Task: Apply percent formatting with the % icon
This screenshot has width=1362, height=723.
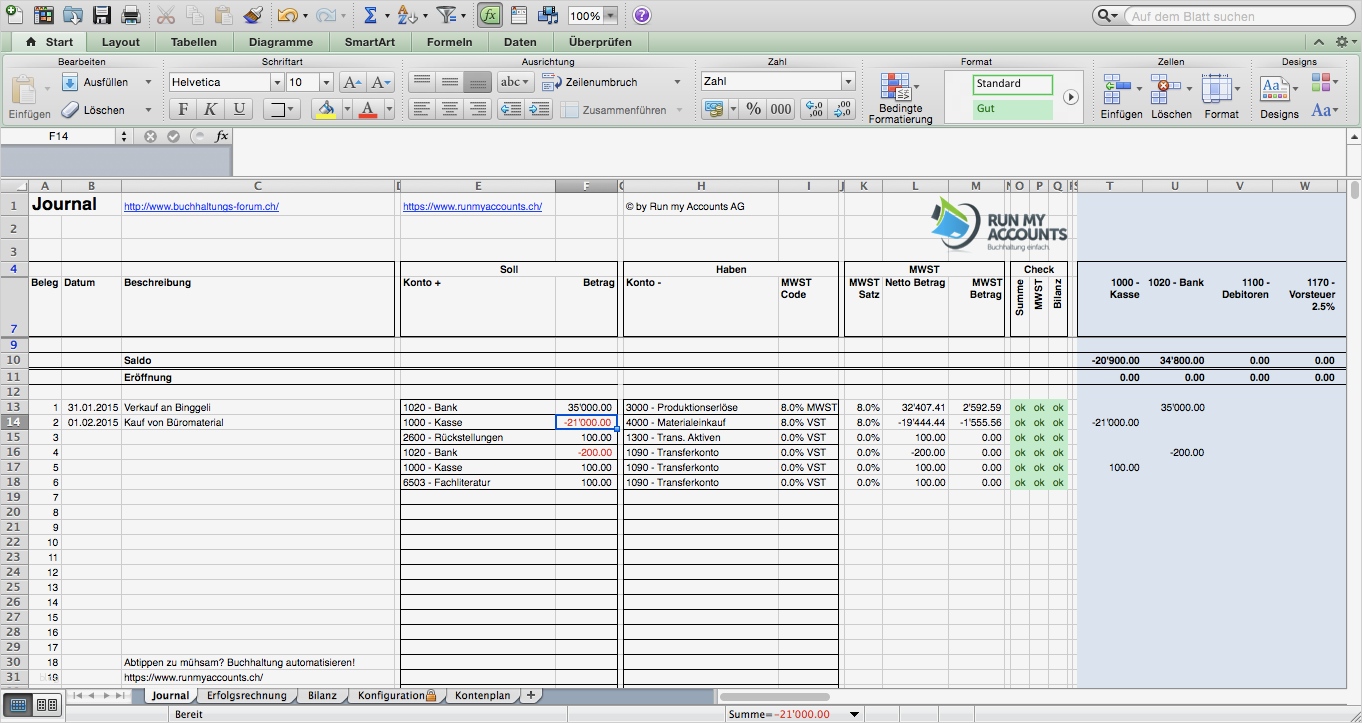Action: (753, 109)
